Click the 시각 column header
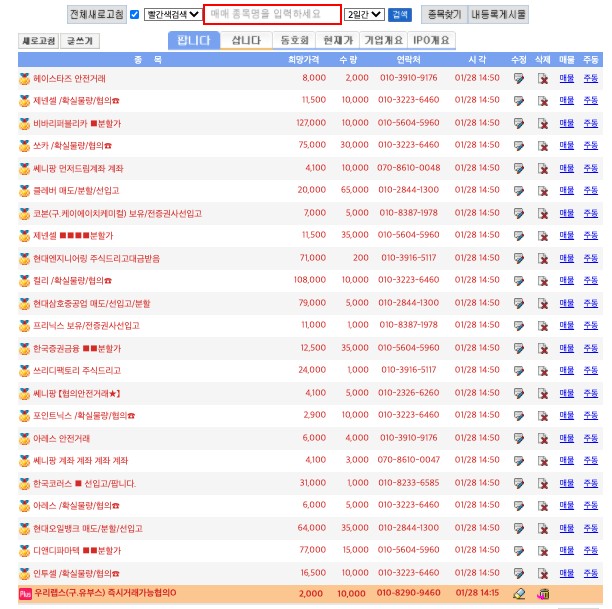This screenshot has height=609, width=612. pyautogui.click(x=477, y=60)
